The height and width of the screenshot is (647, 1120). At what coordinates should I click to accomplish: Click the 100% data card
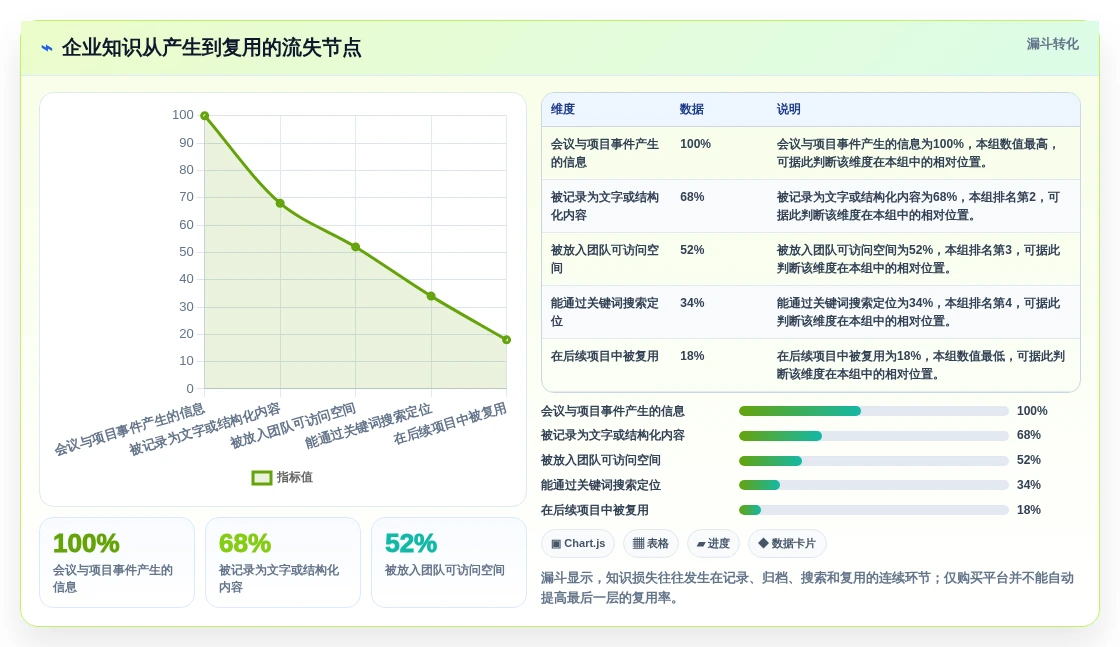117,563
